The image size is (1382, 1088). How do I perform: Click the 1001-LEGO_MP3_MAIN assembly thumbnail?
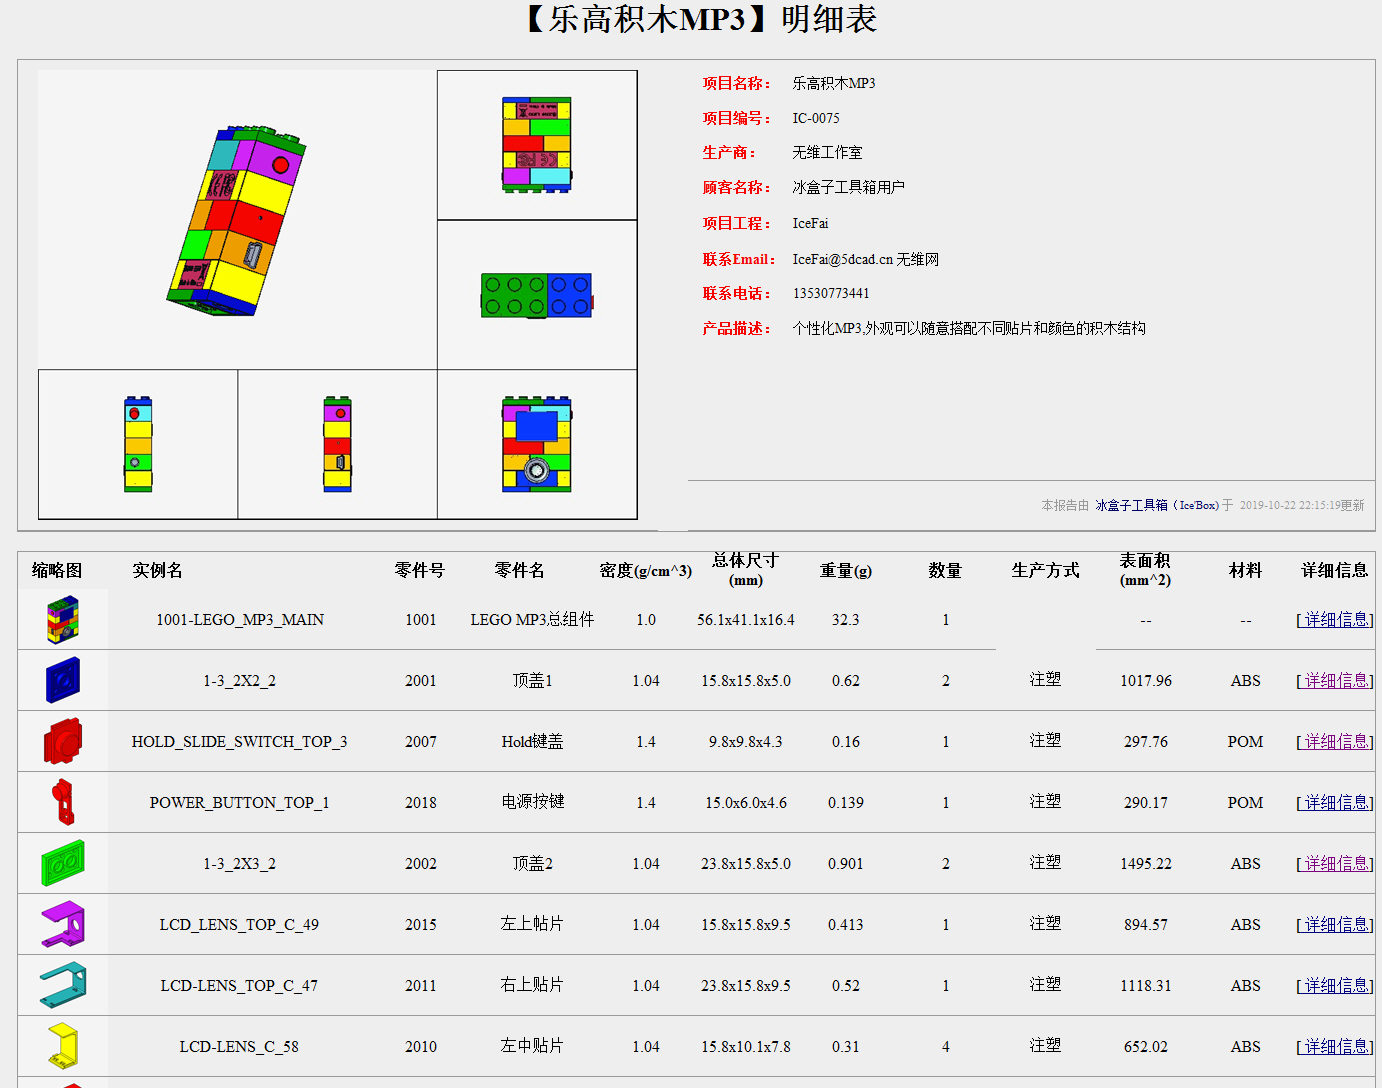[x=62, y=620]
